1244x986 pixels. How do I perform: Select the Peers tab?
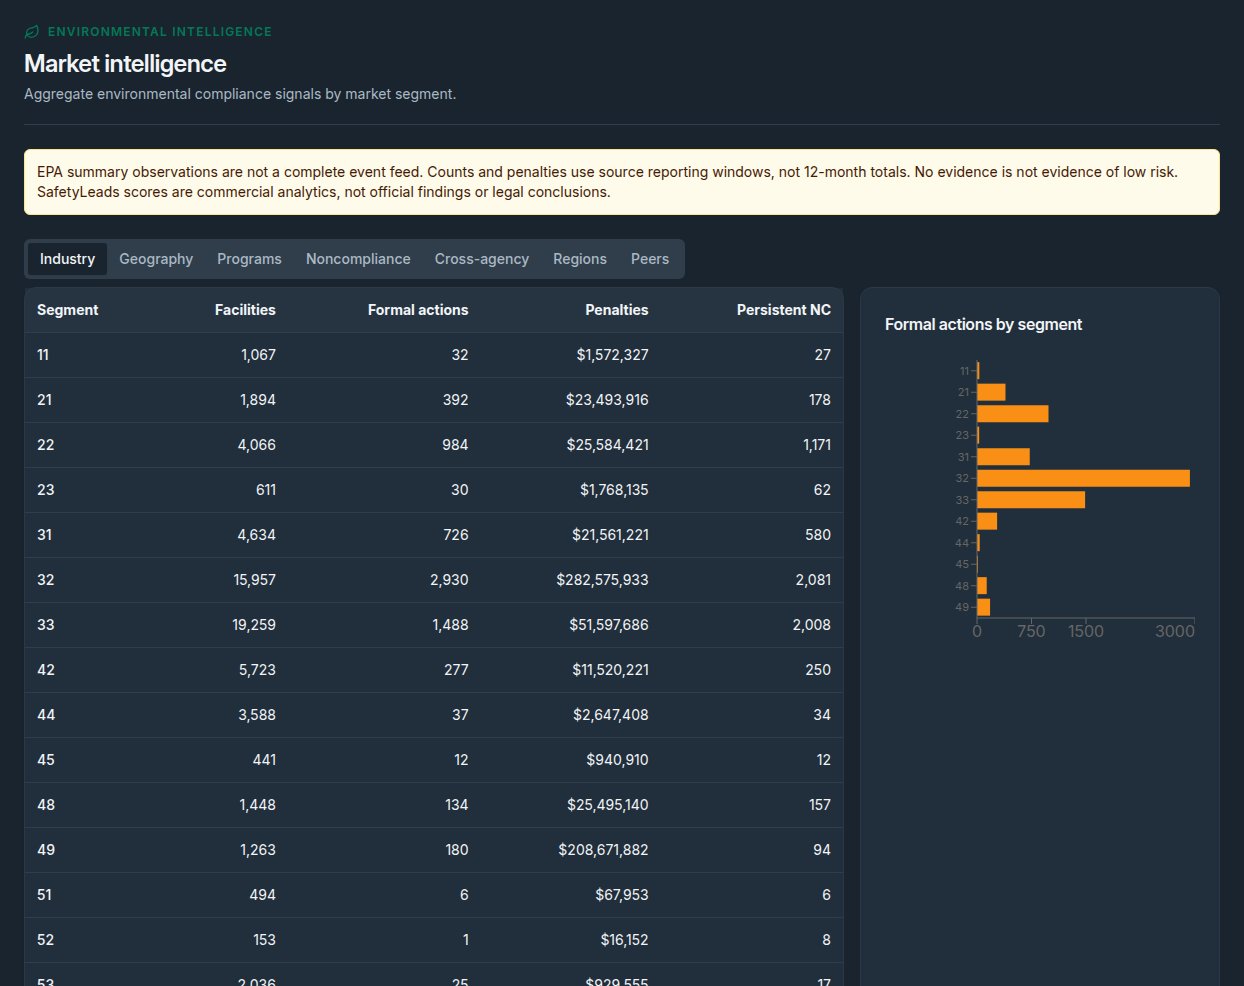pos(650,259)
